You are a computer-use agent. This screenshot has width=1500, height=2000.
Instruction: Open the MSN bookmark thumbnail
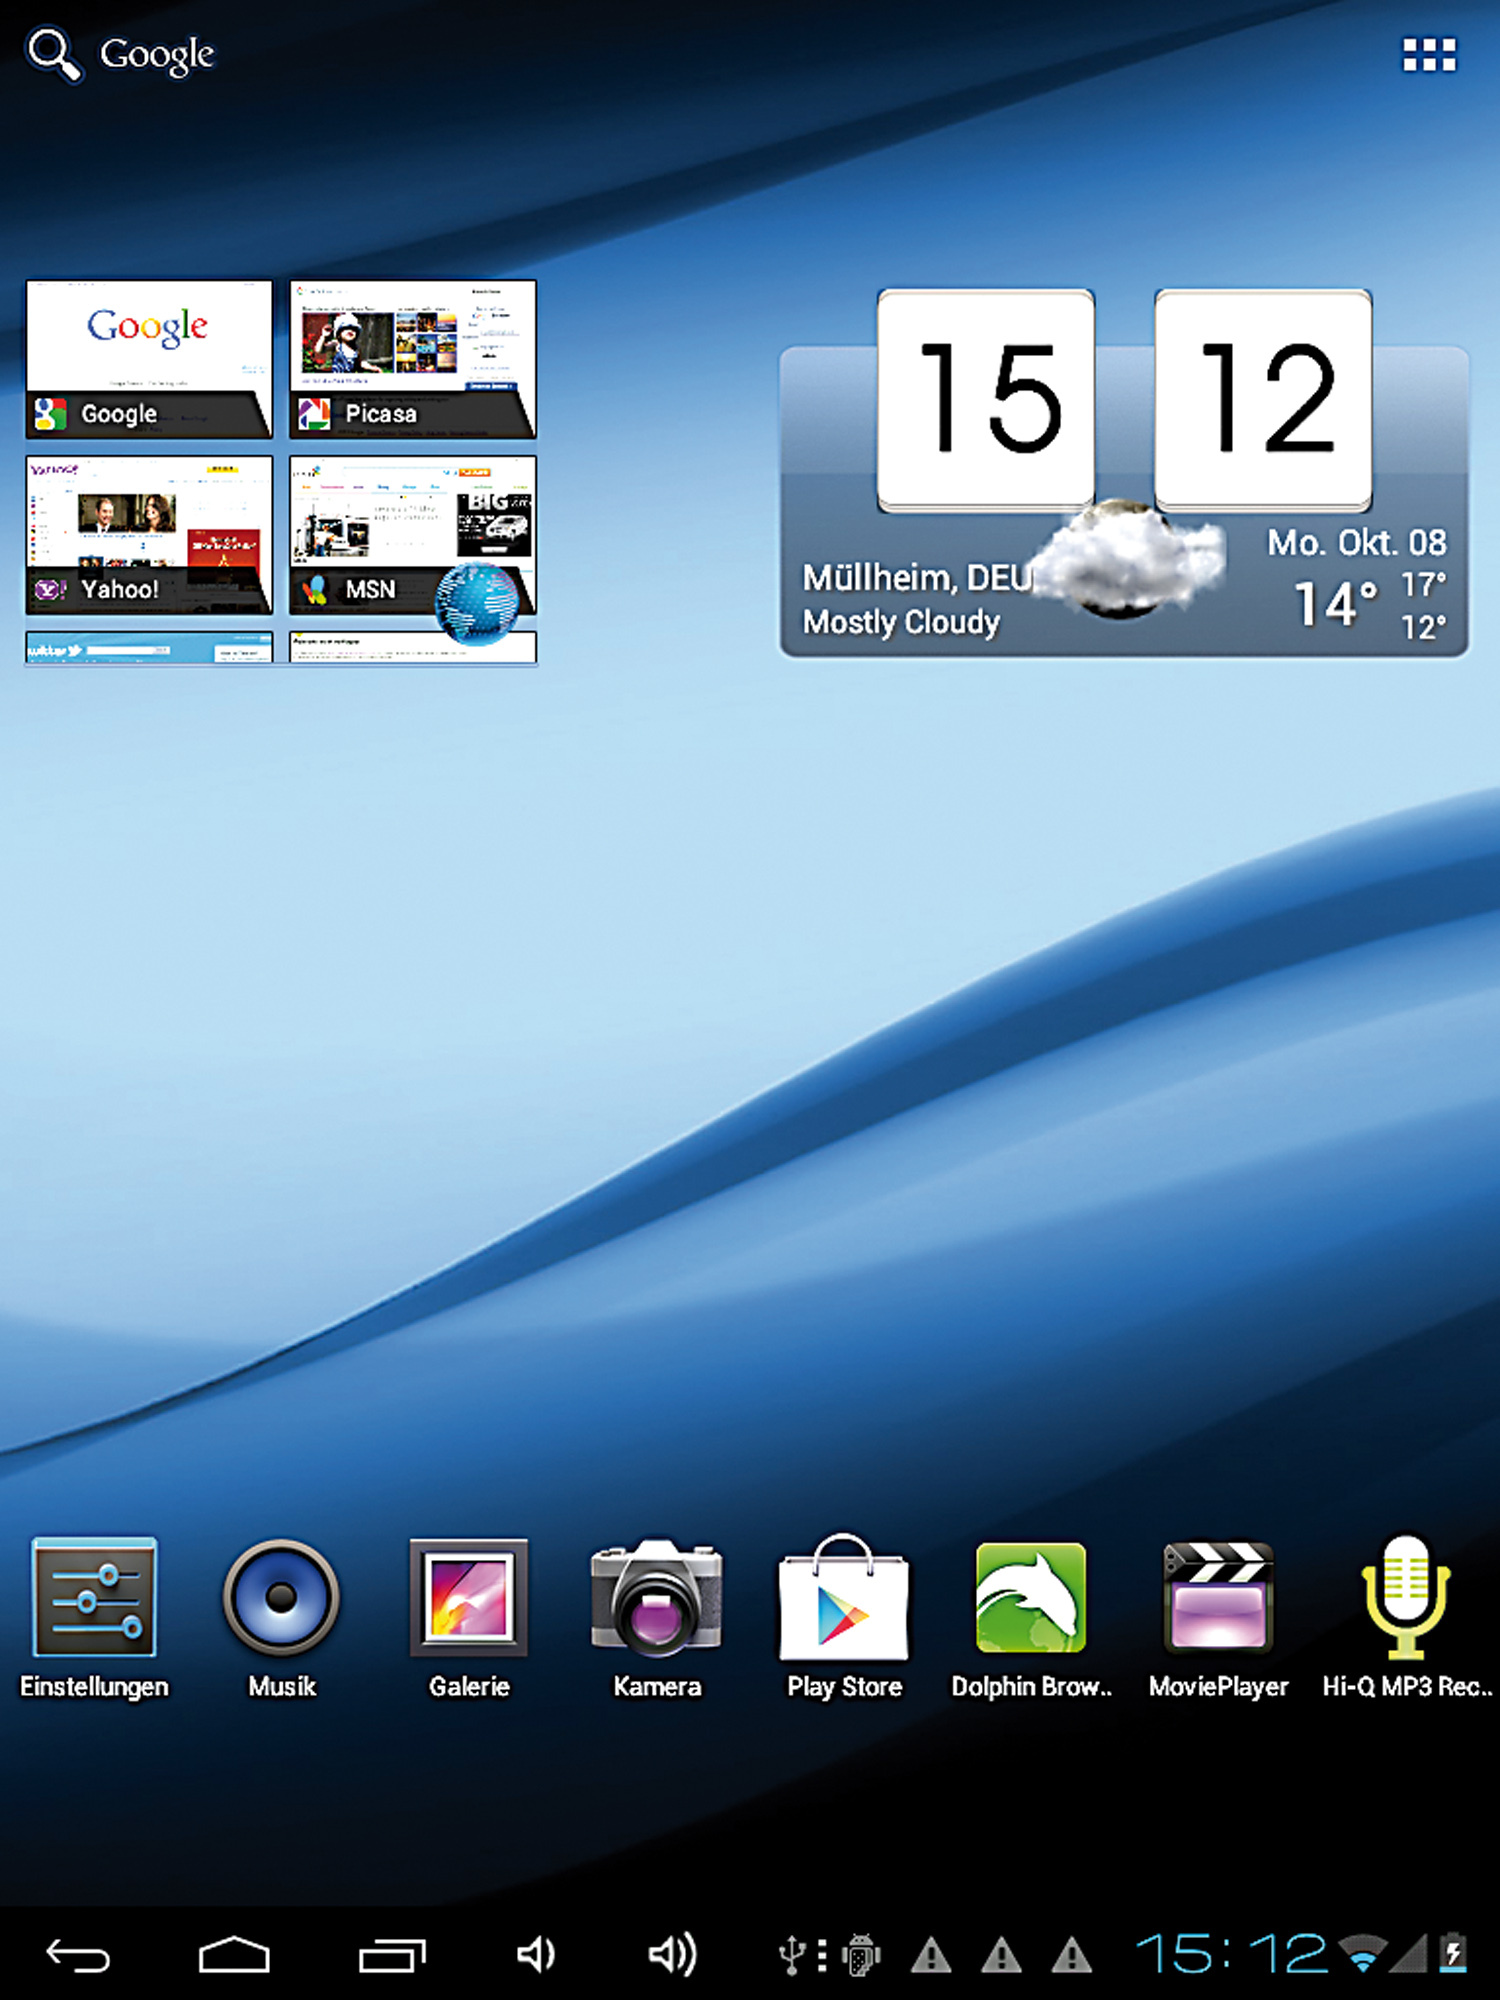413,534
